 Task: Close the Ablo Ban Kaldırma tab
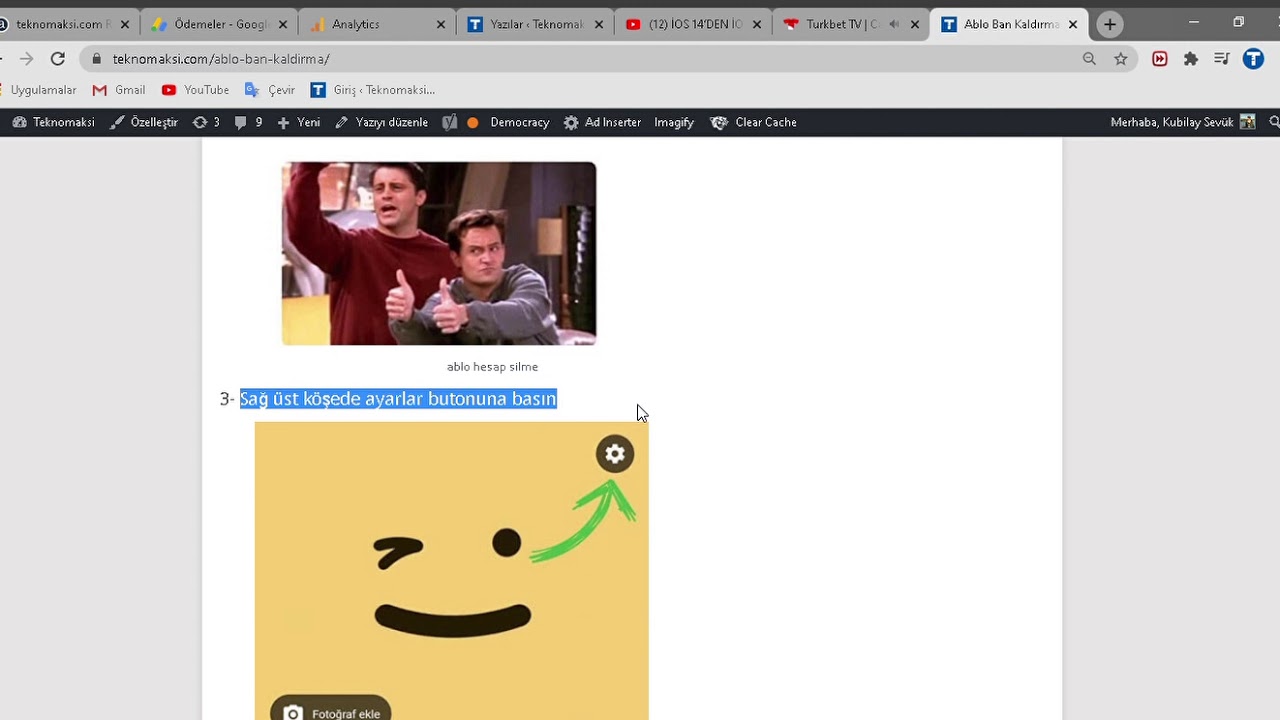(1073, 24)
